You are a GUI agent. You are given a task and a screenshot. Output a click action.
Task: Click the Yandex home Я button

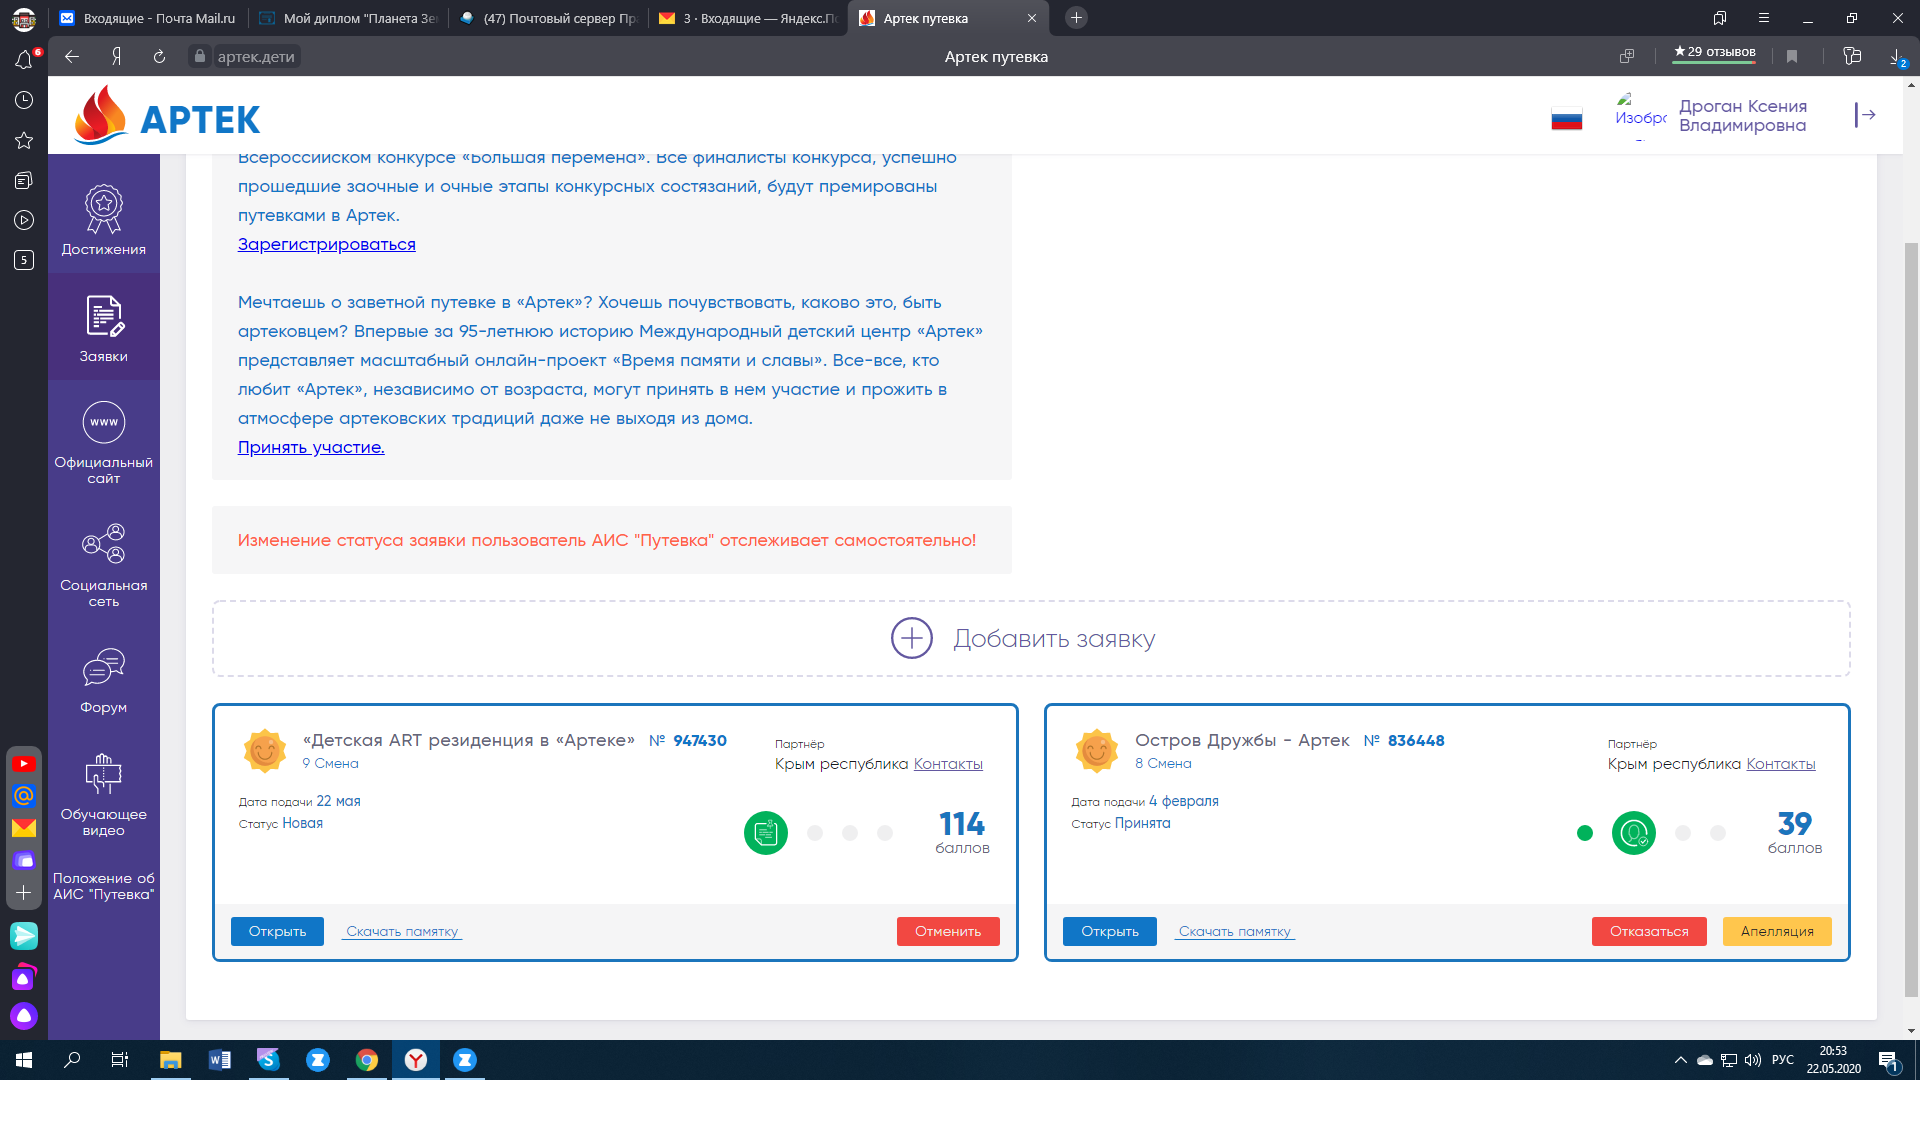116,57
